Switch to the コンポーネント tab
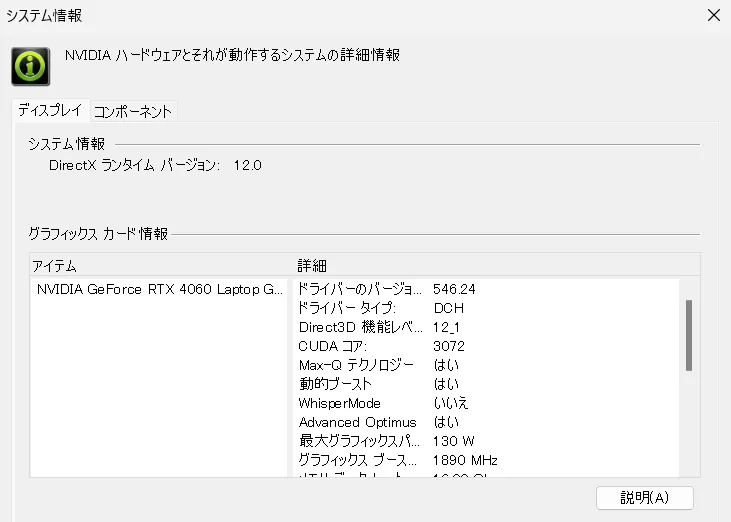Viewport: 731px width, 522px height. point(133,111)
